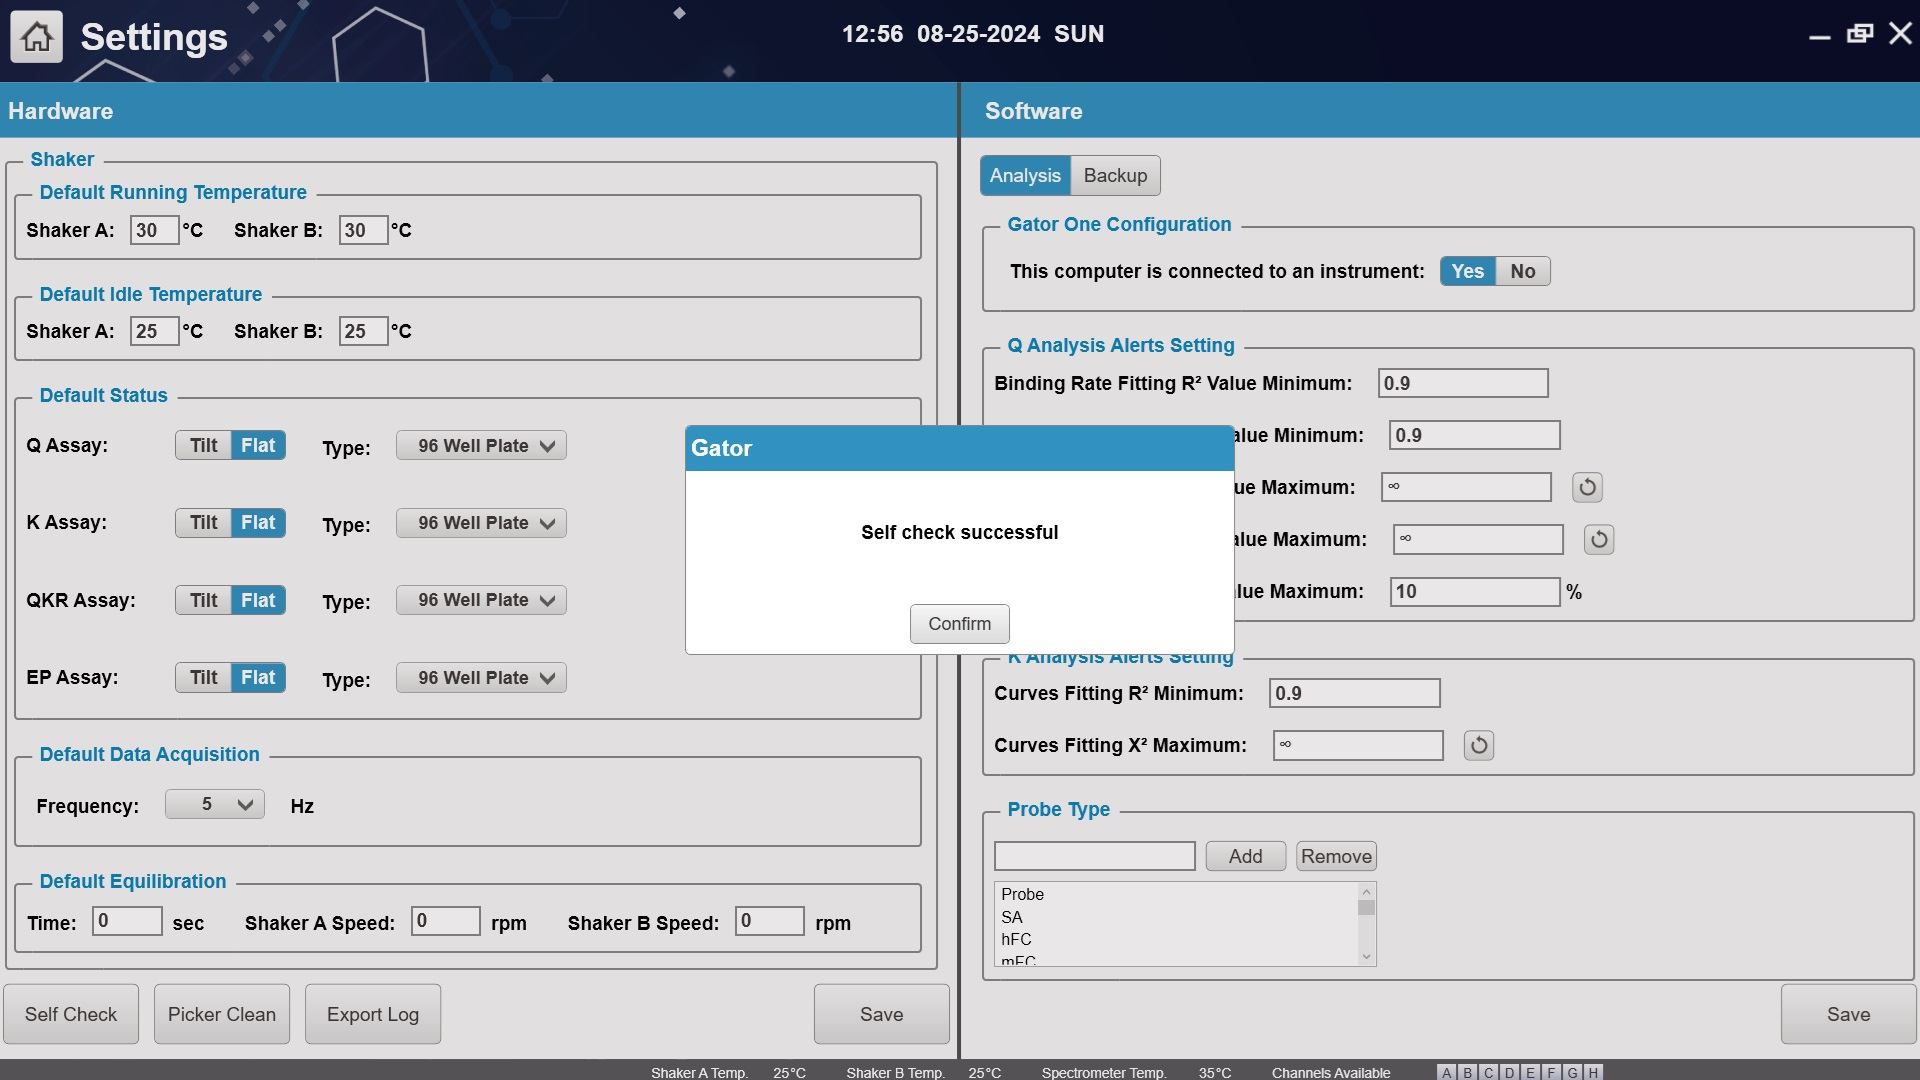Edit Curves Fitting R² Minimum field
The image size is (1920, 1080).
1354,693
